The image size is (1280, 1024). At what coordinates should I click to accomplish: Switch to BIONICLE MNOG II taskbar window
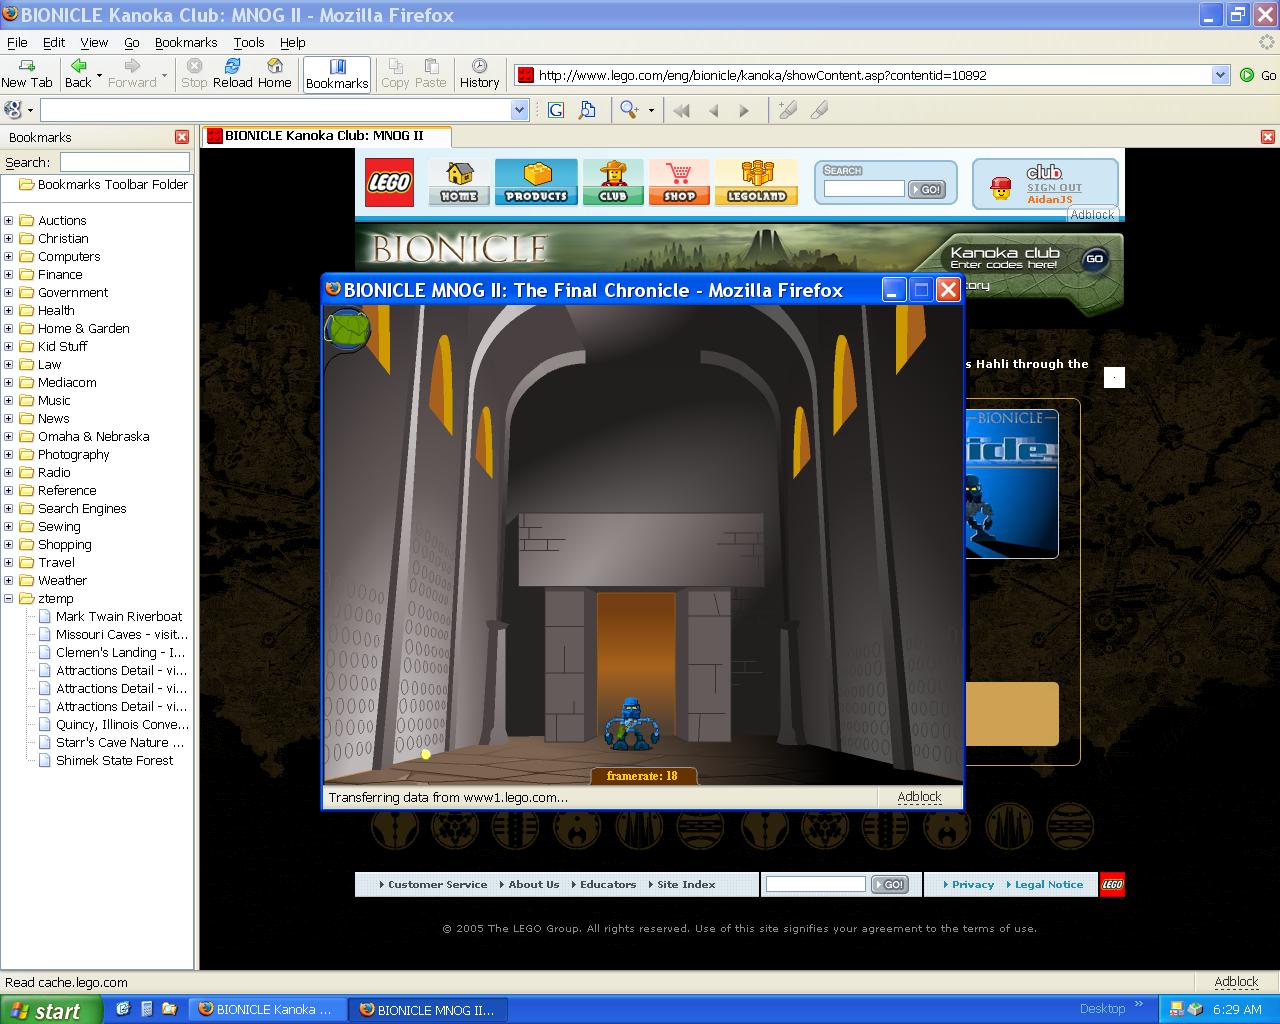click(x=429, y=1010)
